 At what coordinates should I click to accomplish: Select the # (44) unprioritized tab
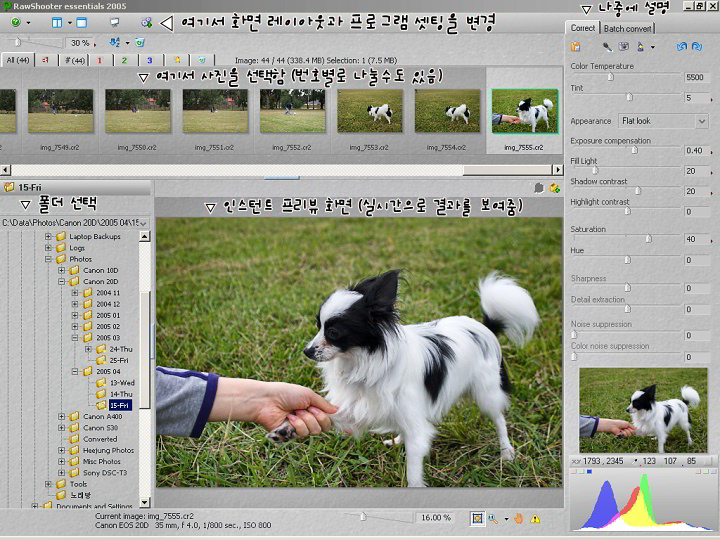click(x=74, y=60)
